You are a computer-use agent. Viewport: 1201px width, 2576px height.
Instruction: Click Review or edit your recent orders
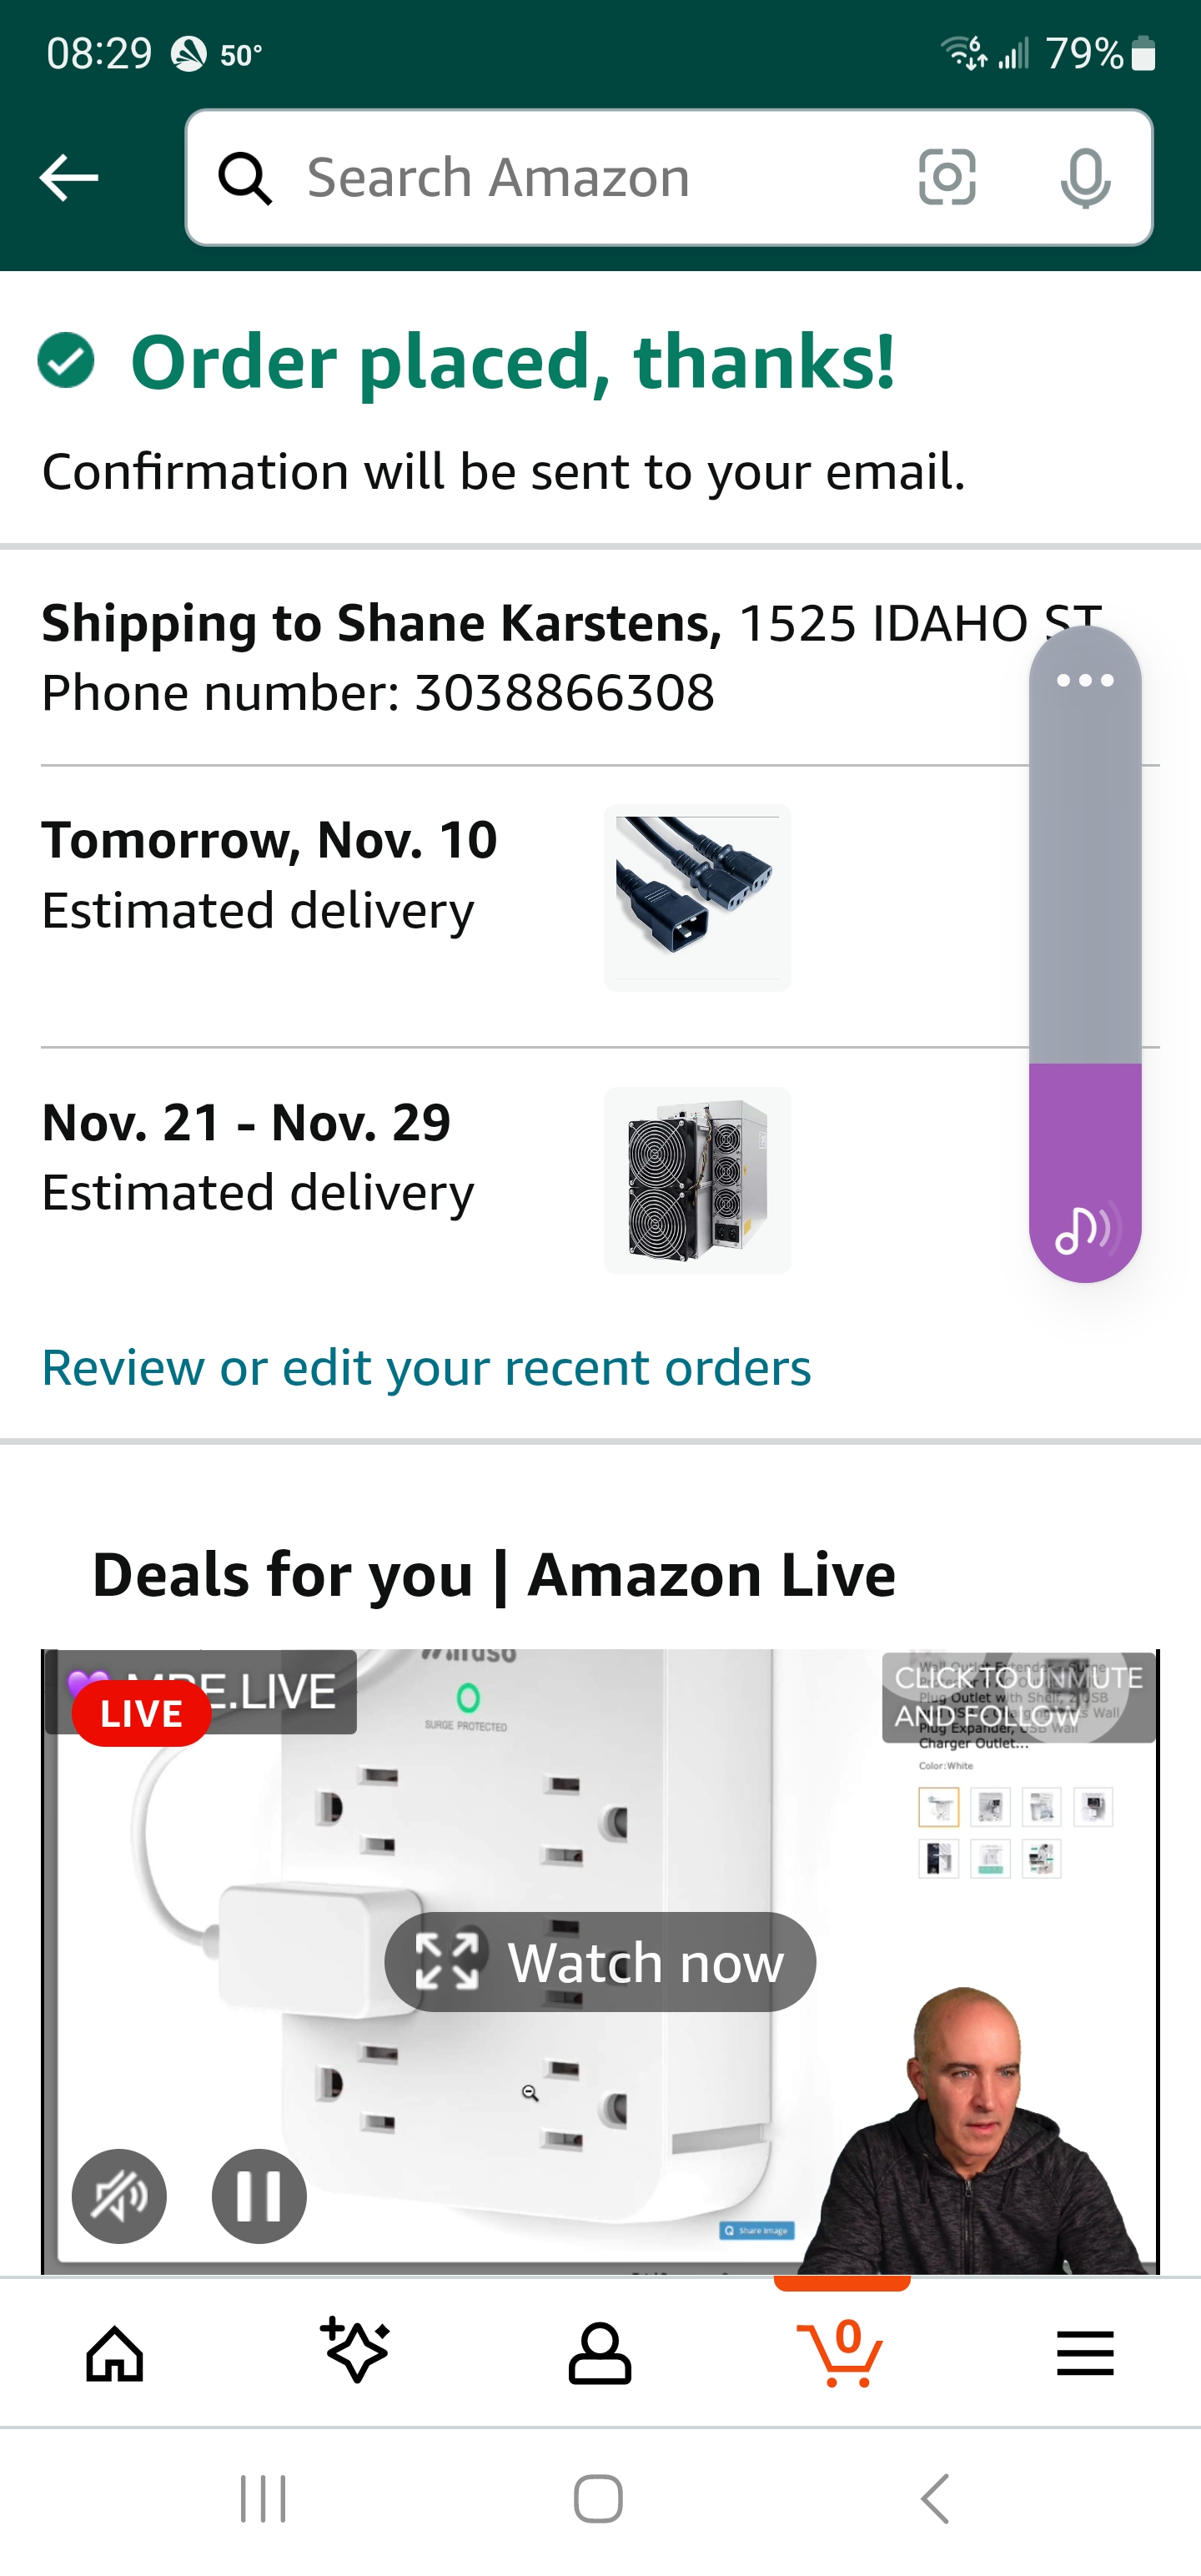[426, 1367]
